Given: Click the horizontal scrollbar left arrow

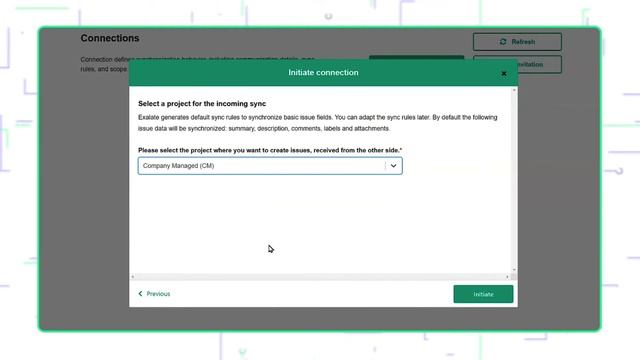Looking at the screenshot, I should (x=132, y=277).
